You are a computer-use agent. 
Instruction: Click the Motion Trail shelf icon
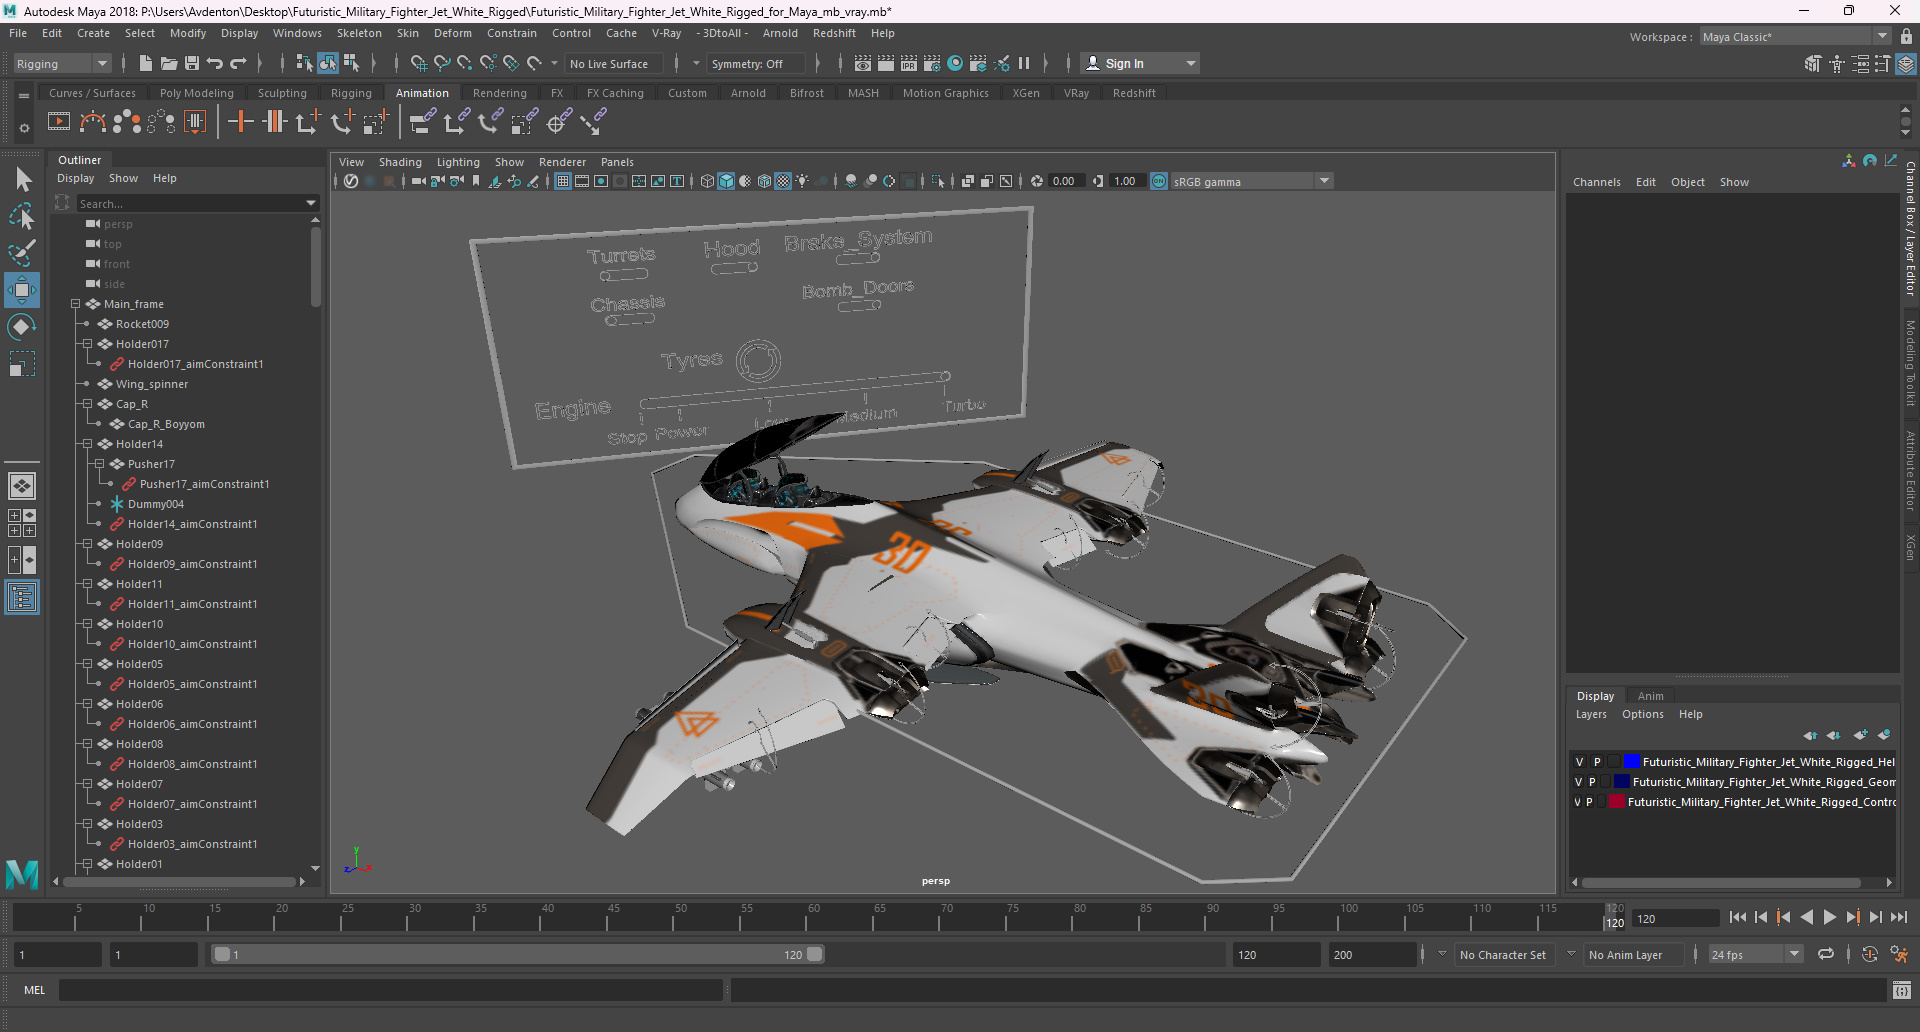[x=93, y=122]
